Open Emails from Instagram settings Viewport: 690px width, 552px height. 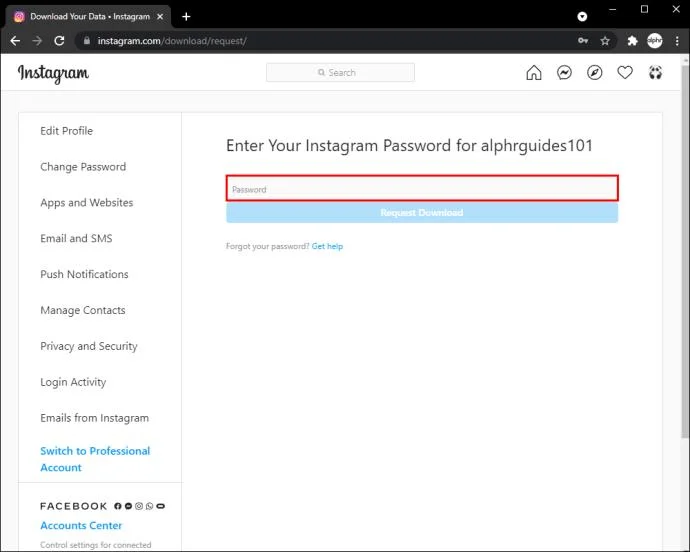pyautogui.click(x=95, y=418)
